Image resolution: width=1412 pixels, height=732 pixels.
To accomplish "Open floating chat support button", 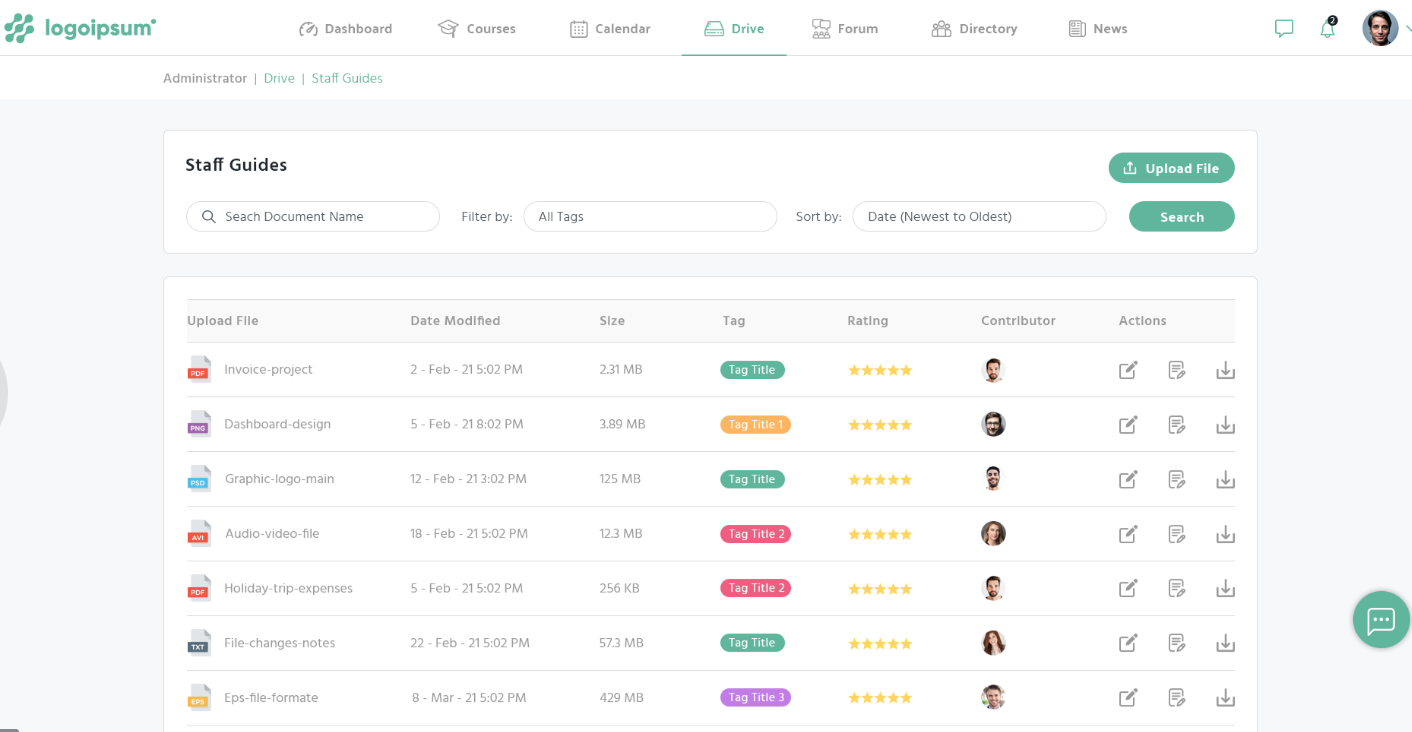I will (x=1381, y=620).
